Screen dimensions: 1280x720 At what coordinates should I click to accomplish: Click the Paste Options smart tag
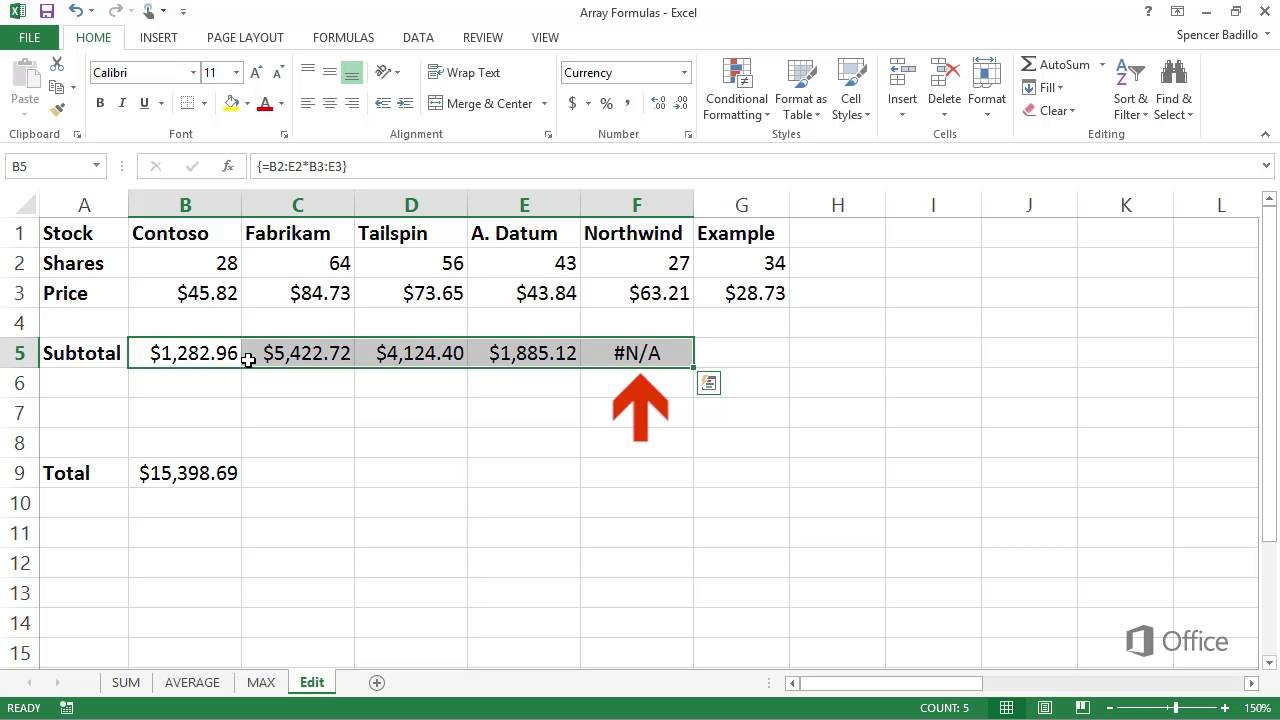coord(708,383)
